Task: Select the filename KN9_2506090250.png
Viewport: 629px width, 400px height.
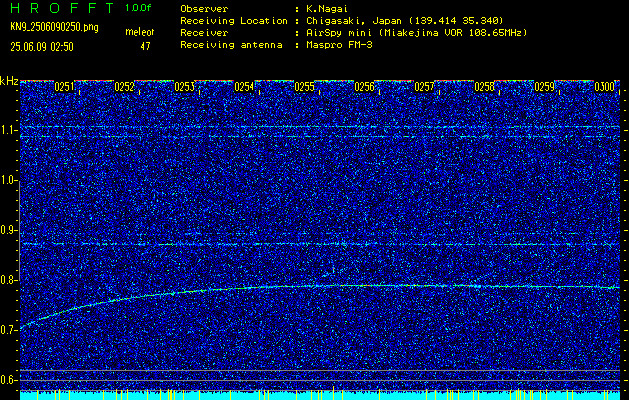Action: pyautogui.click(x=54, y=27)
